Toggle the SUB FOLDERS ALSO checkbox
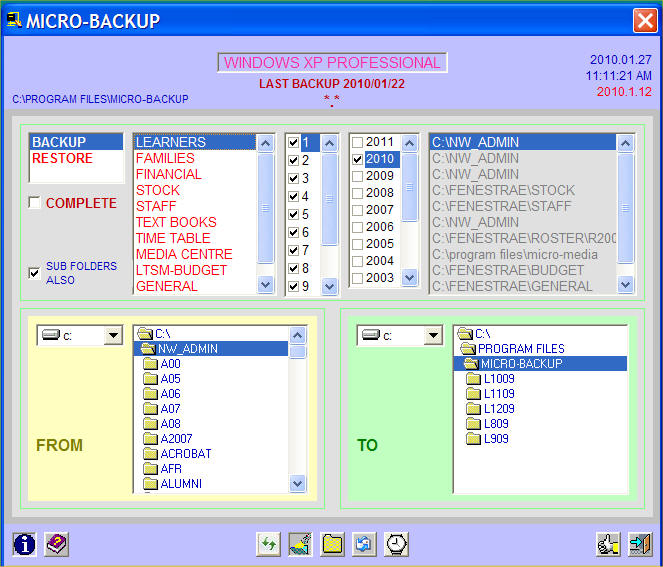The image size is (663, 567). click(35, 273)
